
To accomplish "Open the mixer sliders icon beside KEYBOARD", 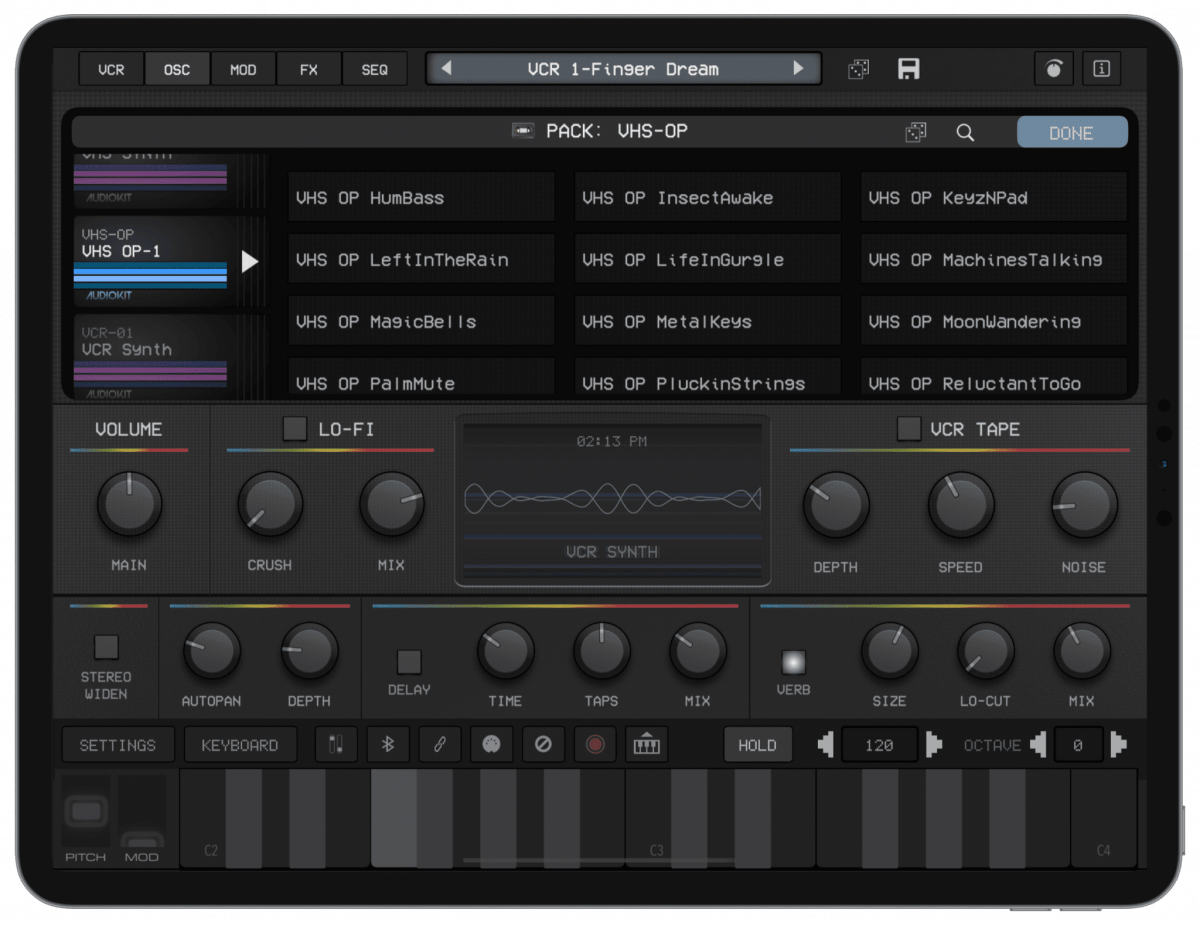I will (336, 745).
